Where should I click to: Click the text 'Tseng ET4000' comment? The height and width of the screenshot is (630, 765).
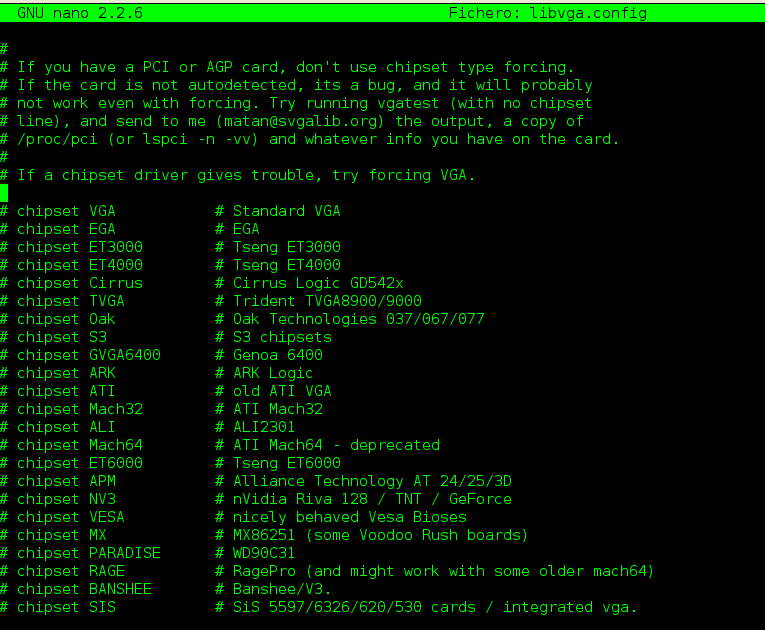click(x=287, y=265)
